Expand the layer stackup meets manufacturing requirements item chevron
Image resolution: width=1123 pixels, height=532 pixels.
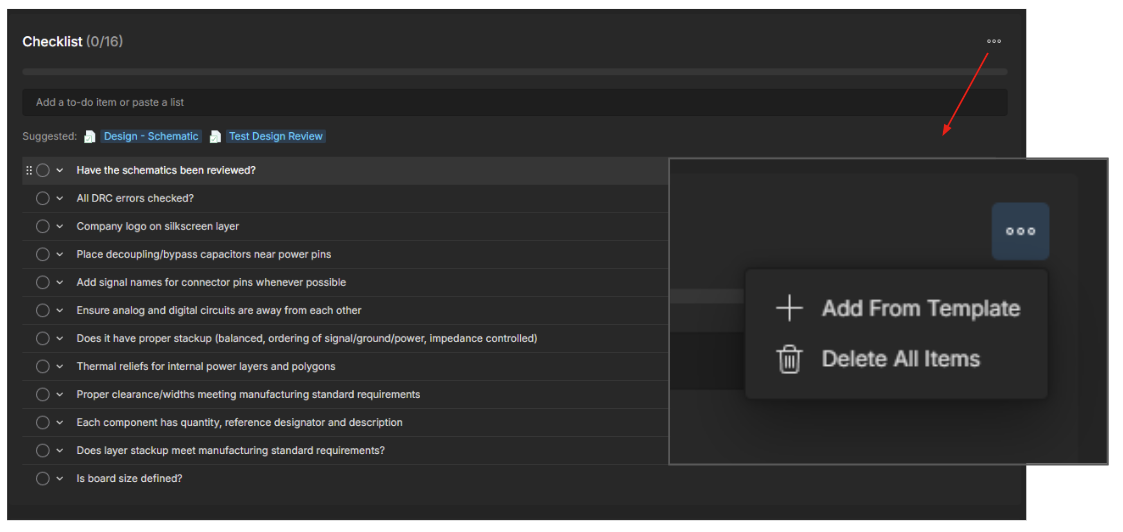coord(60,450)
